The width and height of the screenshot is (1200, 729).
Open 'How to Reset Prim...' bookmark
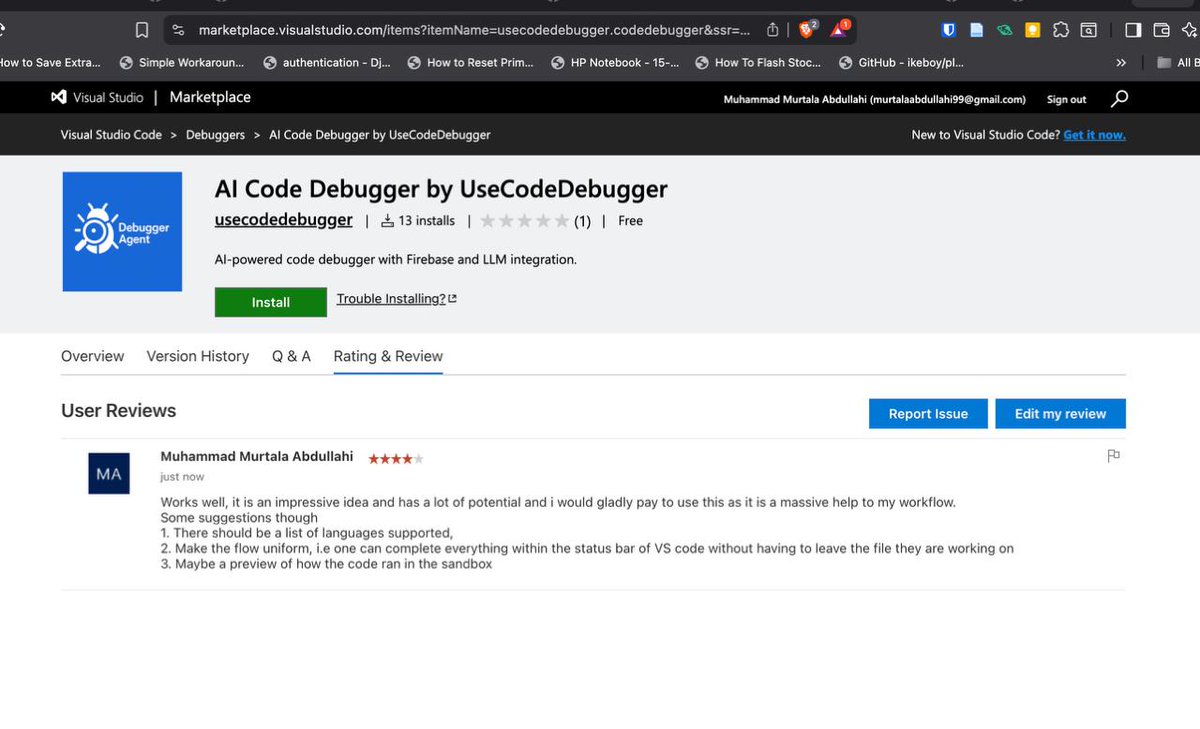pos(470,62)
